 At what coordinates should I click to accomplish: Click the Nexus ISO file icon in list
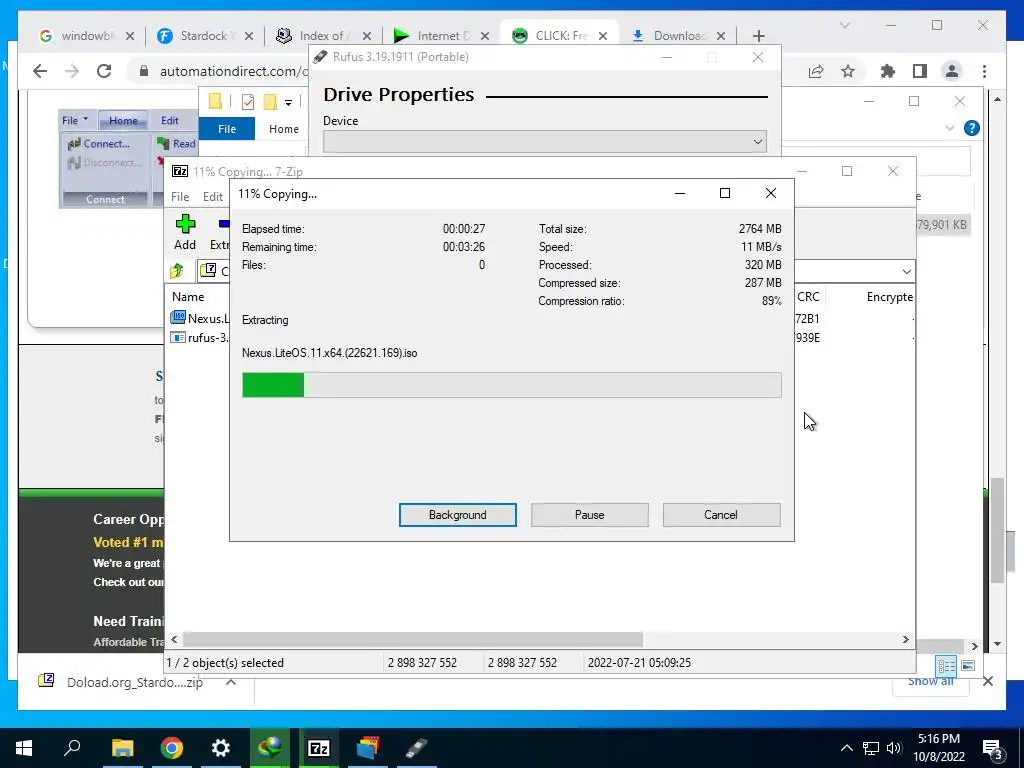[x=178, y=318]
